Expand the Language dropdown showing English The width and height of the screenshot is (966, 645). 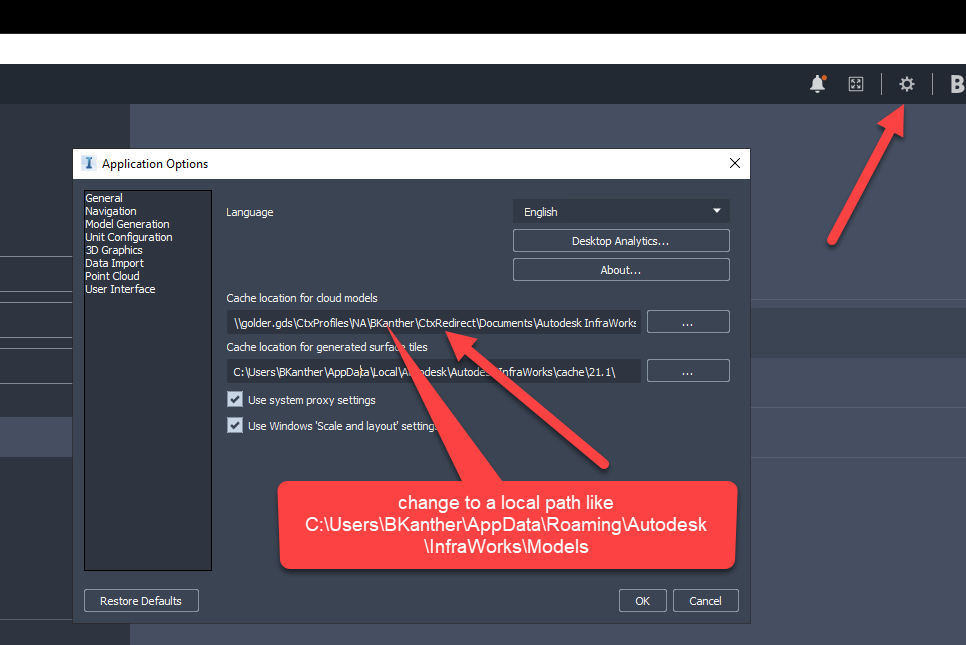pos(621,211)
